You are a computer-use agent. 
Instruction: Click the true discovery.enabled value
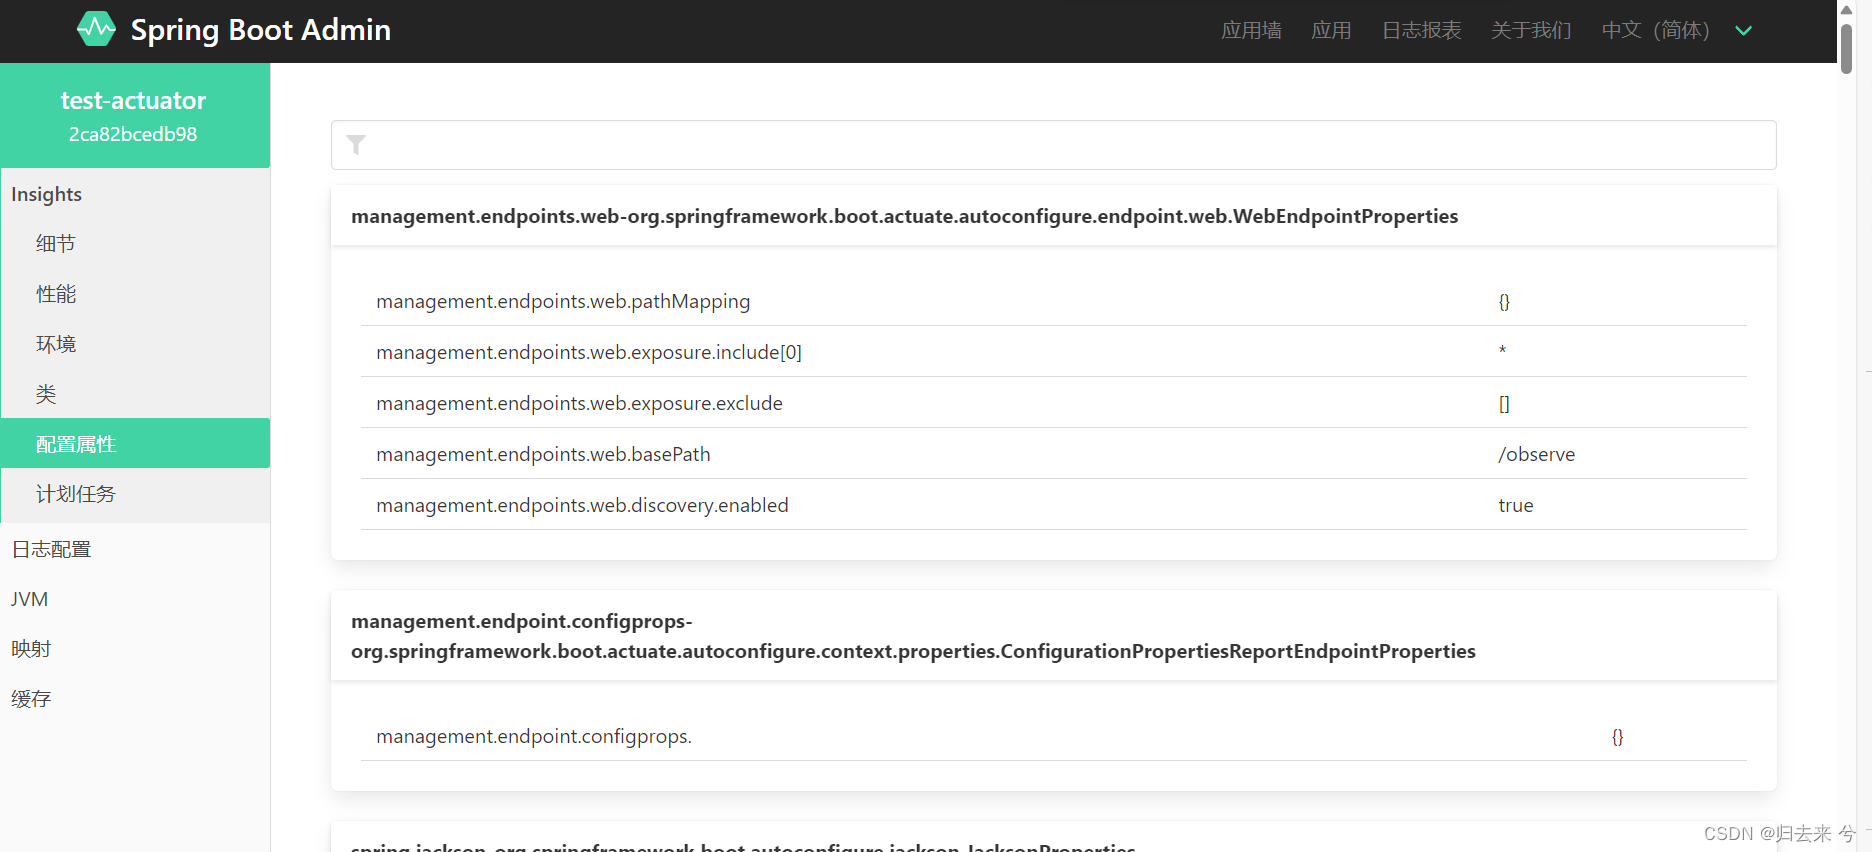pyautogui.click(x=1516, y=505)
